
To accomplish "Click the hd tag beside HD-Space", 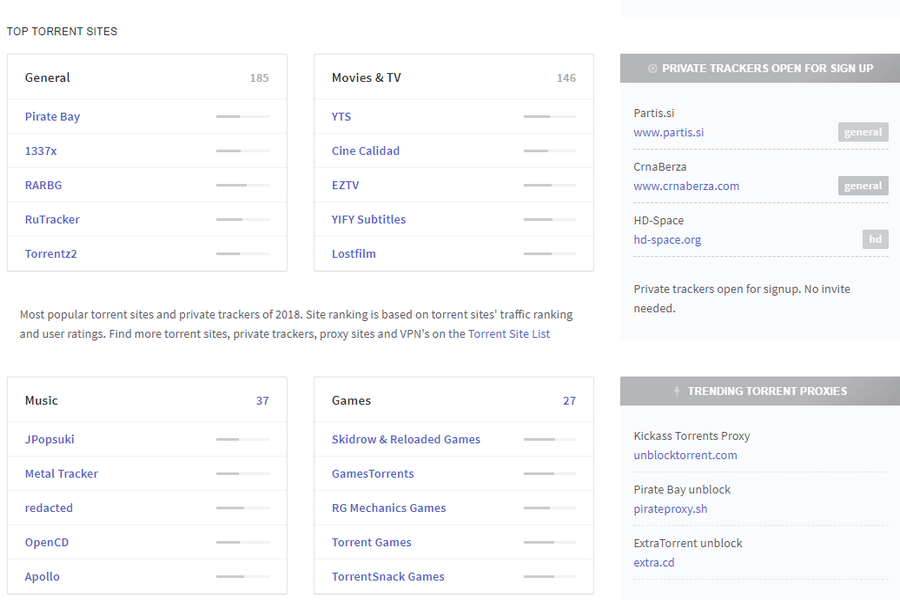I will pos(875,239).
